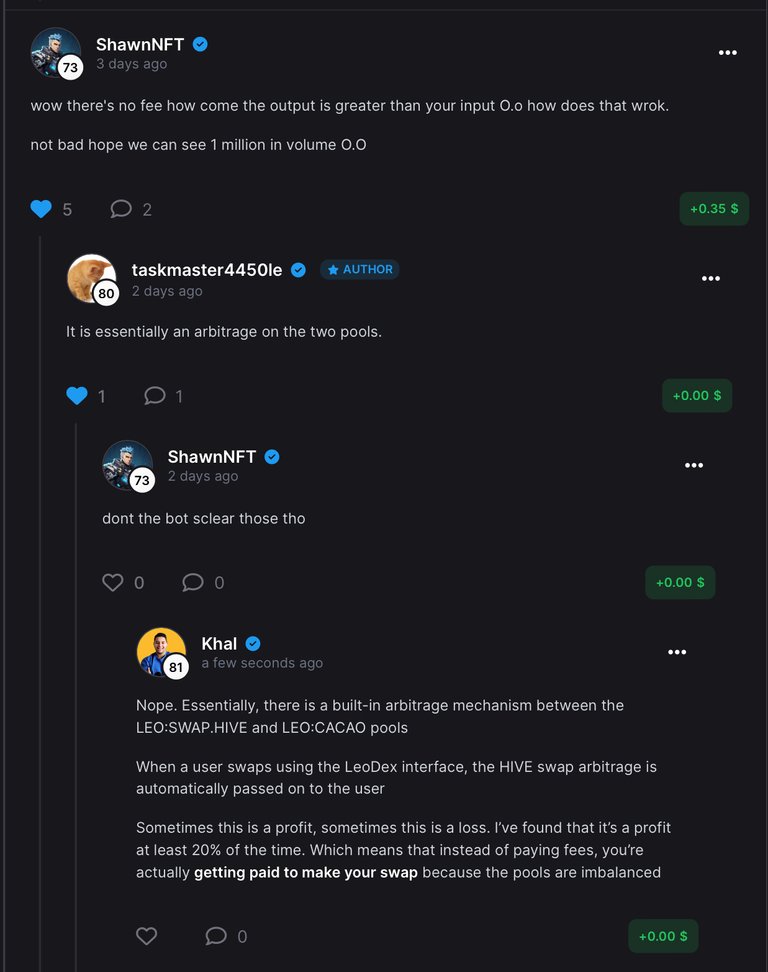Click reply bubble on taskmaster4450le's comment

[155, 396]
